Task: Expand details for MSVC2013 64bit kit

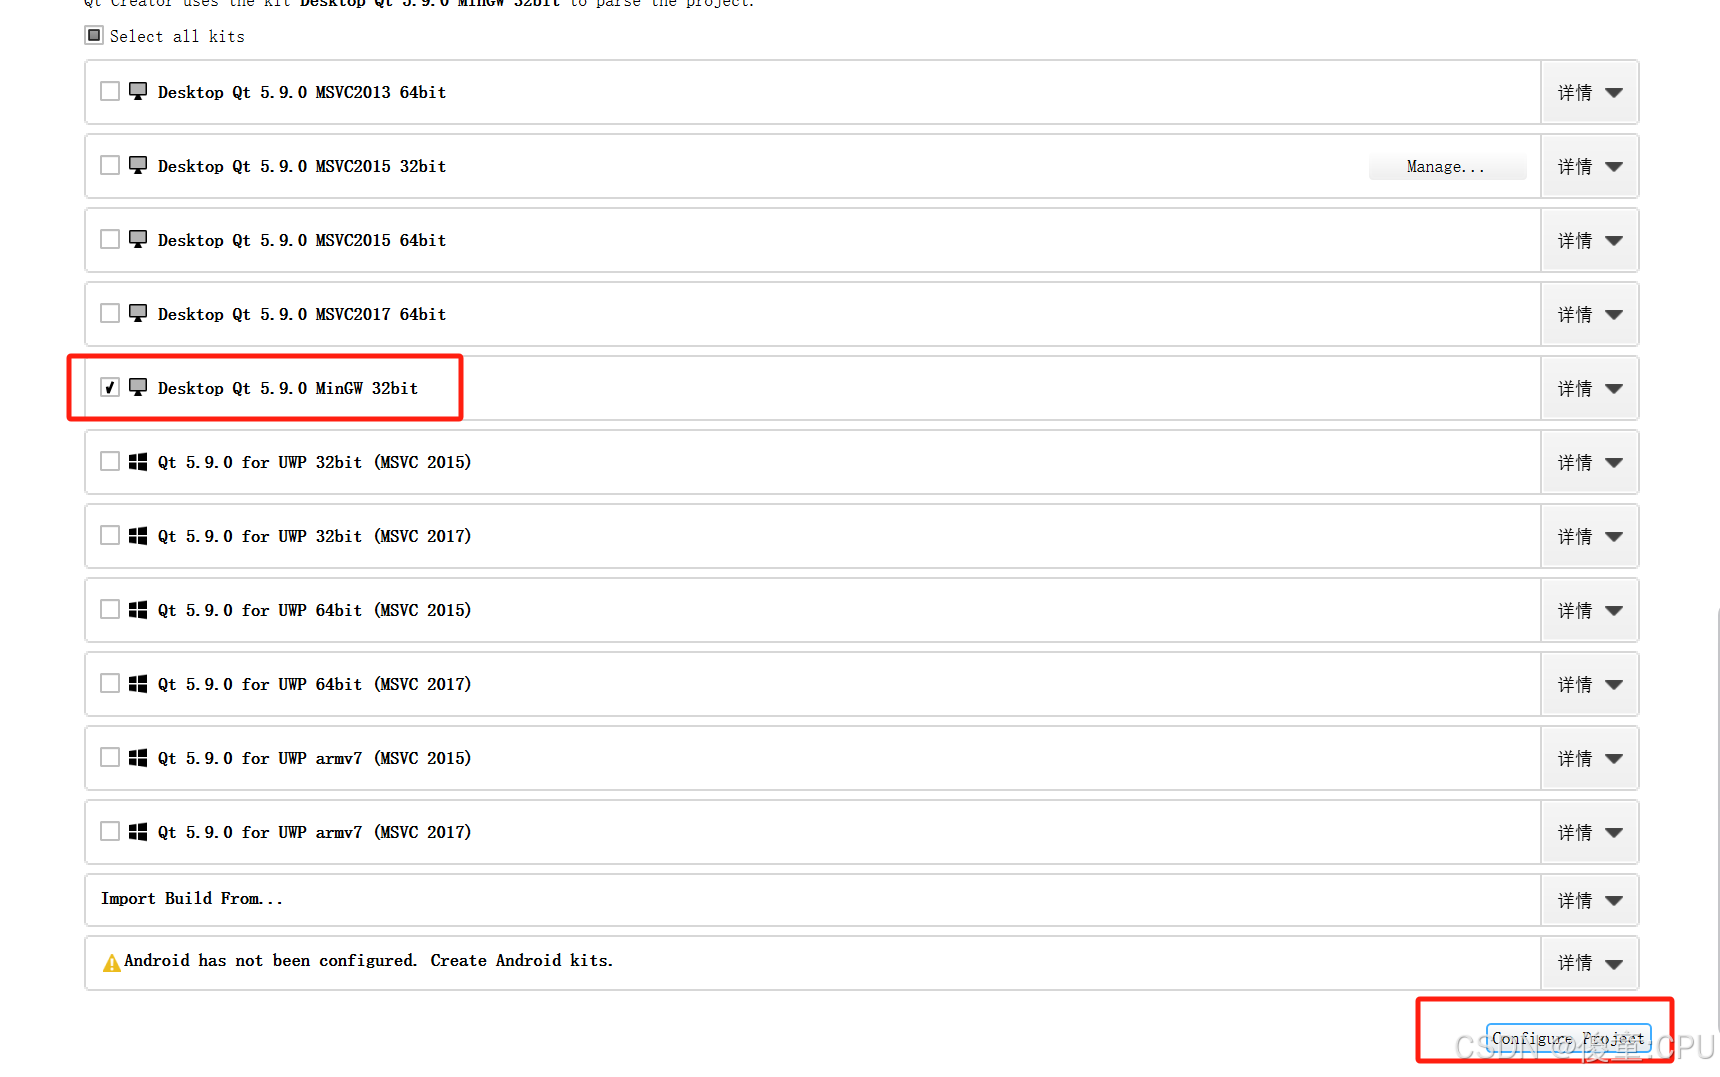Action: click(x=1589, y=92)
